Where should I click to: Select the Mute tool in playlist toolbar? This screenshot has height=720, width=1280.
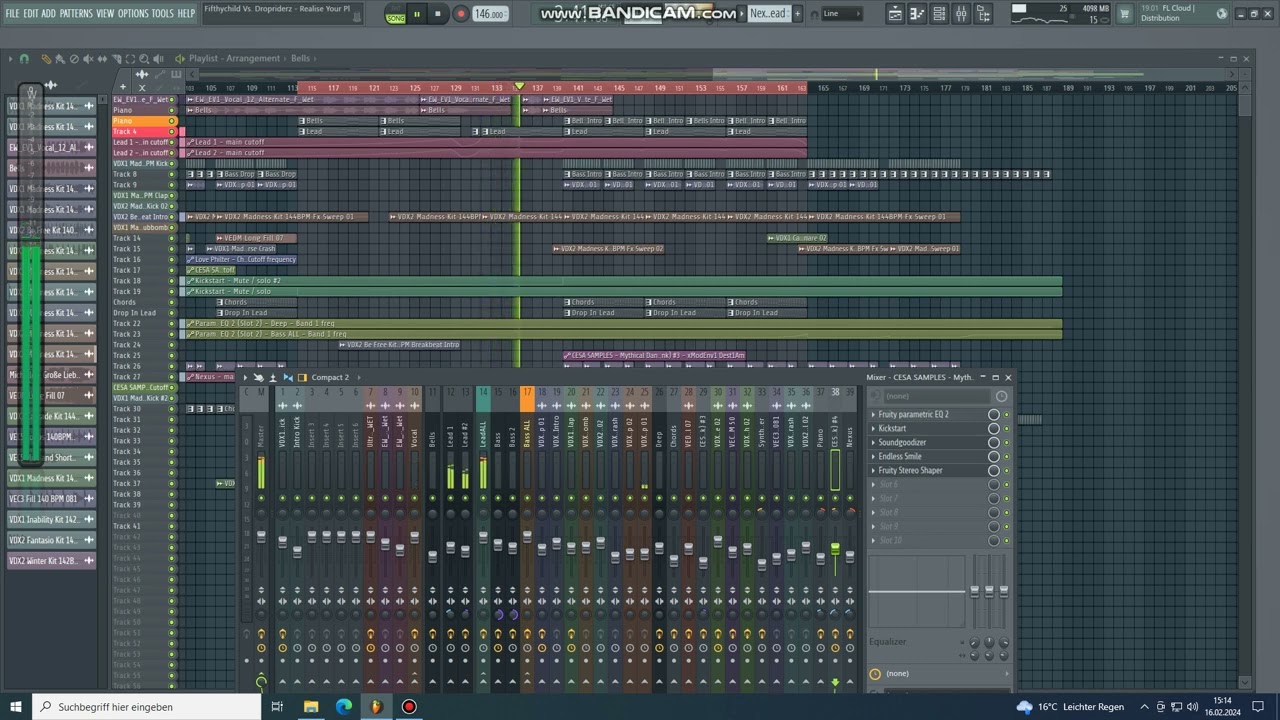pos(88,59)
